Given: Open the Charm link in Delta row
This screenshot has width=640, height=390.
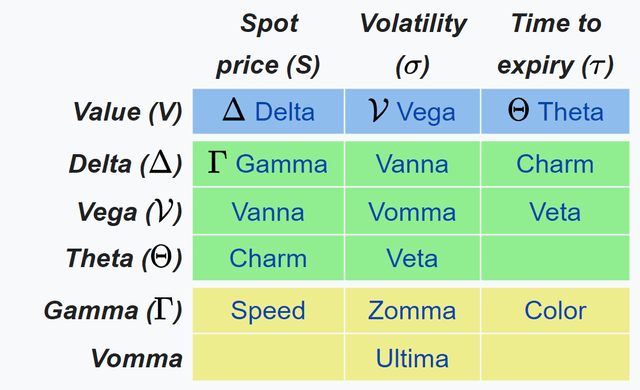Looking at the screenshot, I should pyautogui.click(x=555, y=164).
